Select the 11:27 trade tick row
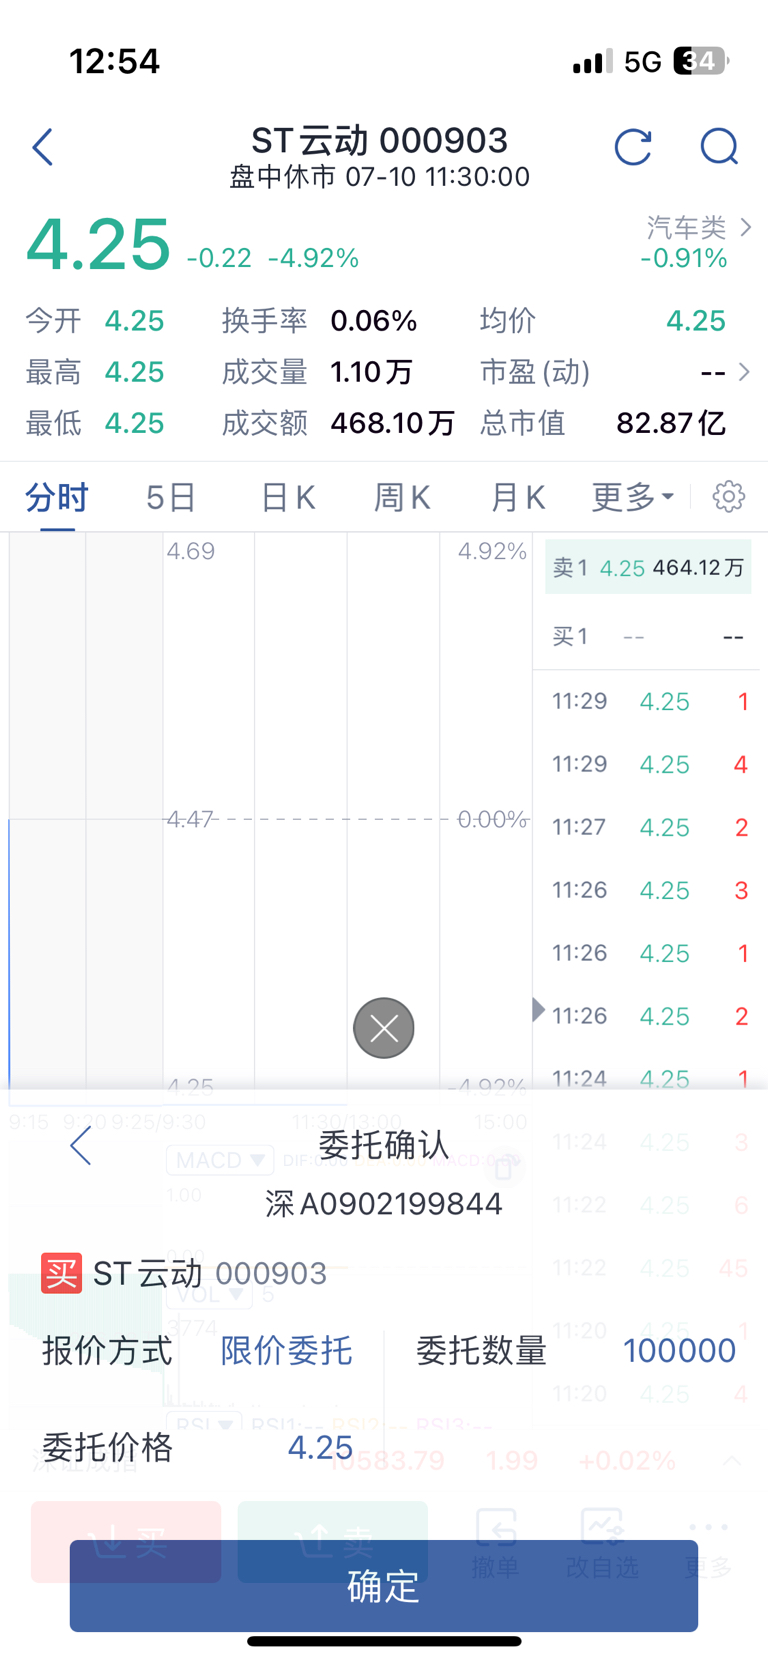The width and height of the screenshot is (768, 1663). tap(650, 827)
